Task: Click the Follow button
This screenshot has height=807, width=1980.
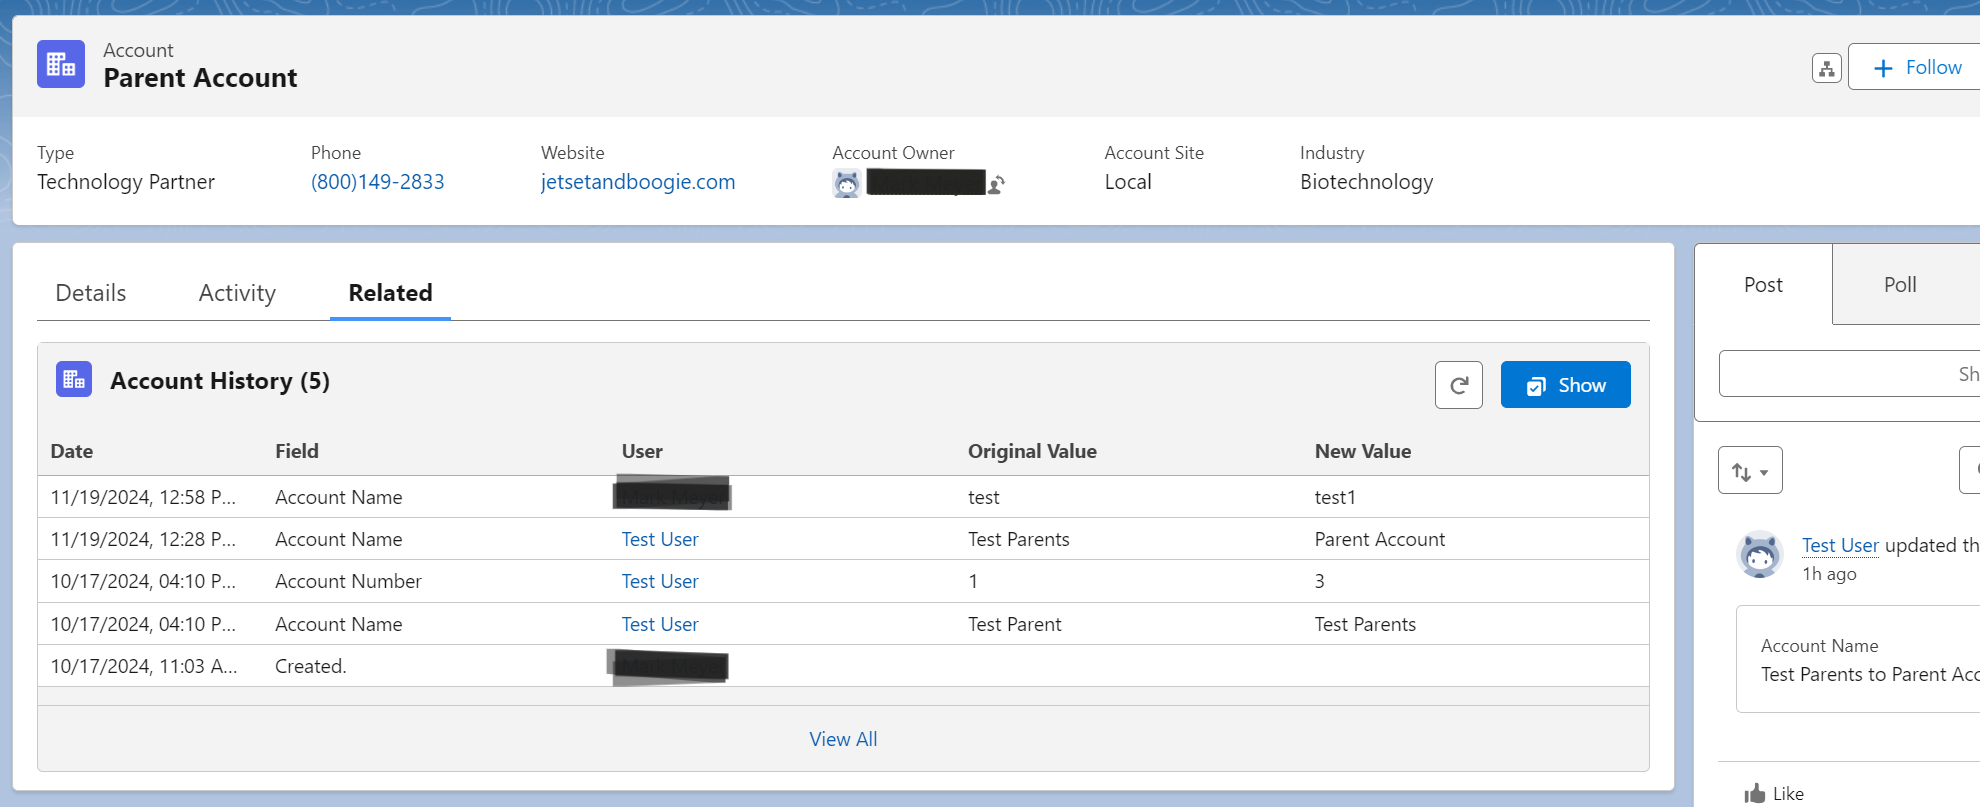Action: click(1917, 68)
